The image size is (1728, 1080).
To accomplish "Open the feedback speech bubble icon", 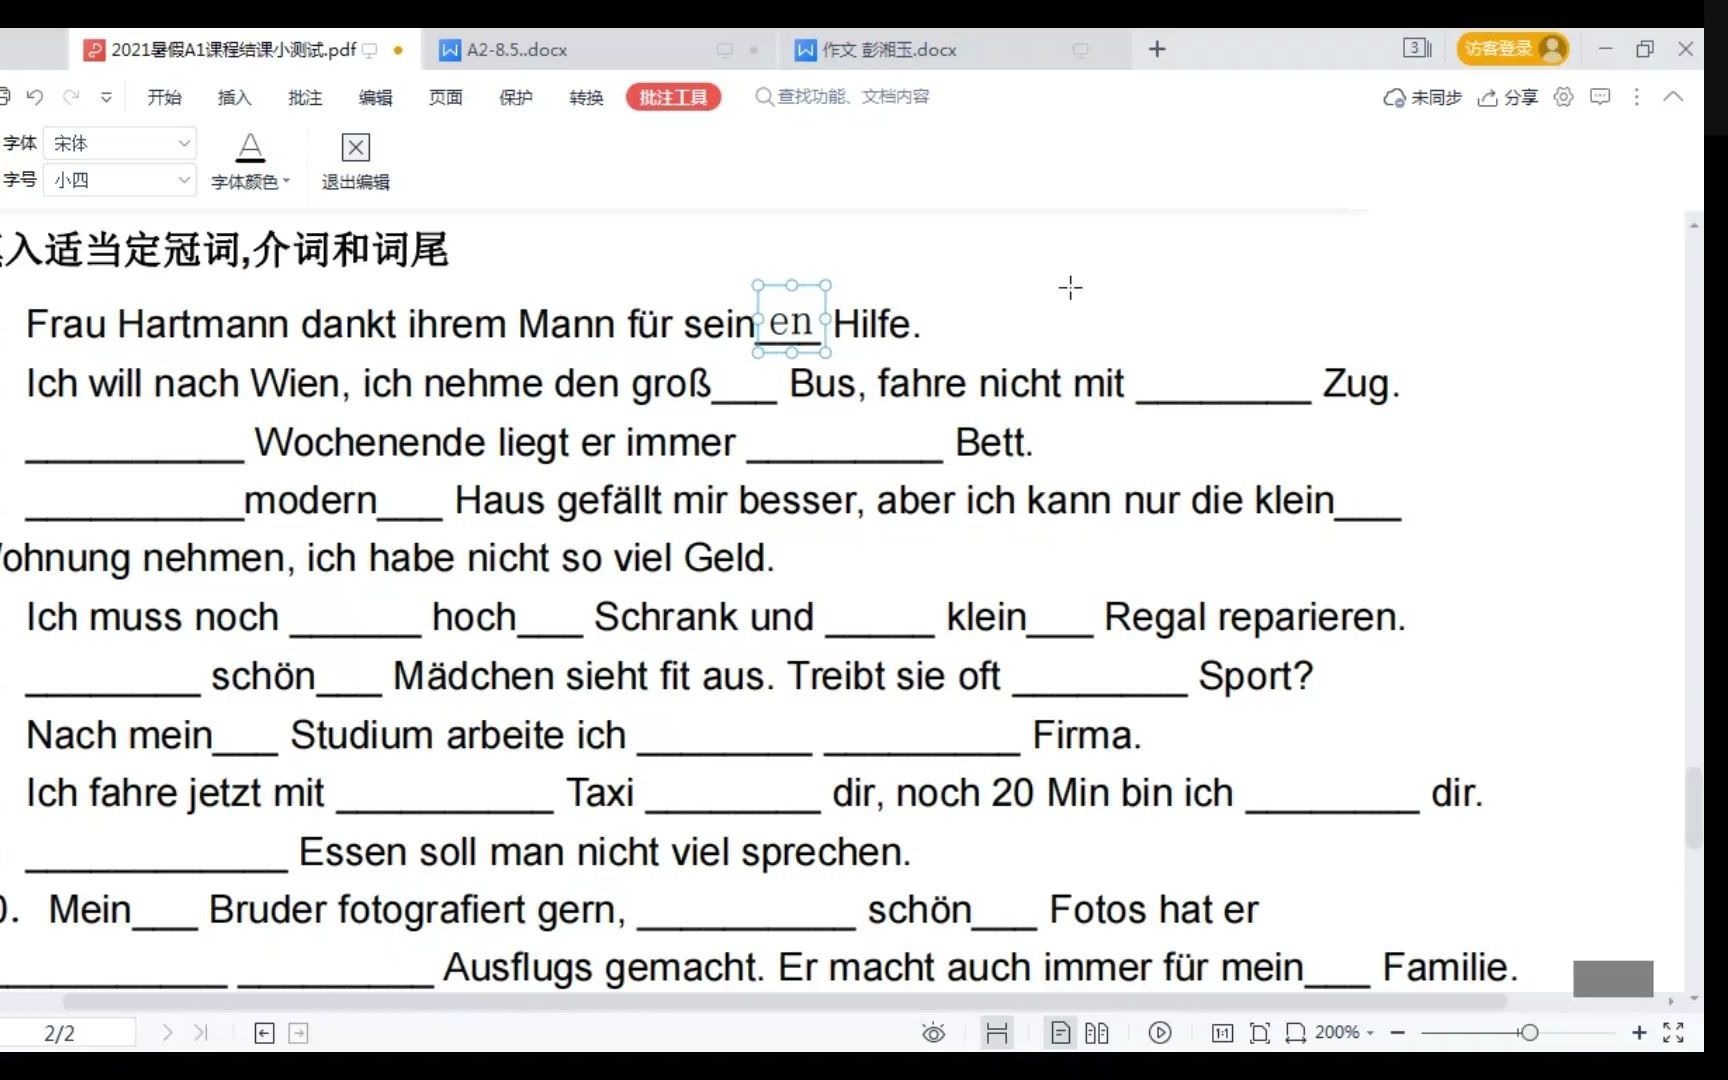I will [x=1600, y=97].
